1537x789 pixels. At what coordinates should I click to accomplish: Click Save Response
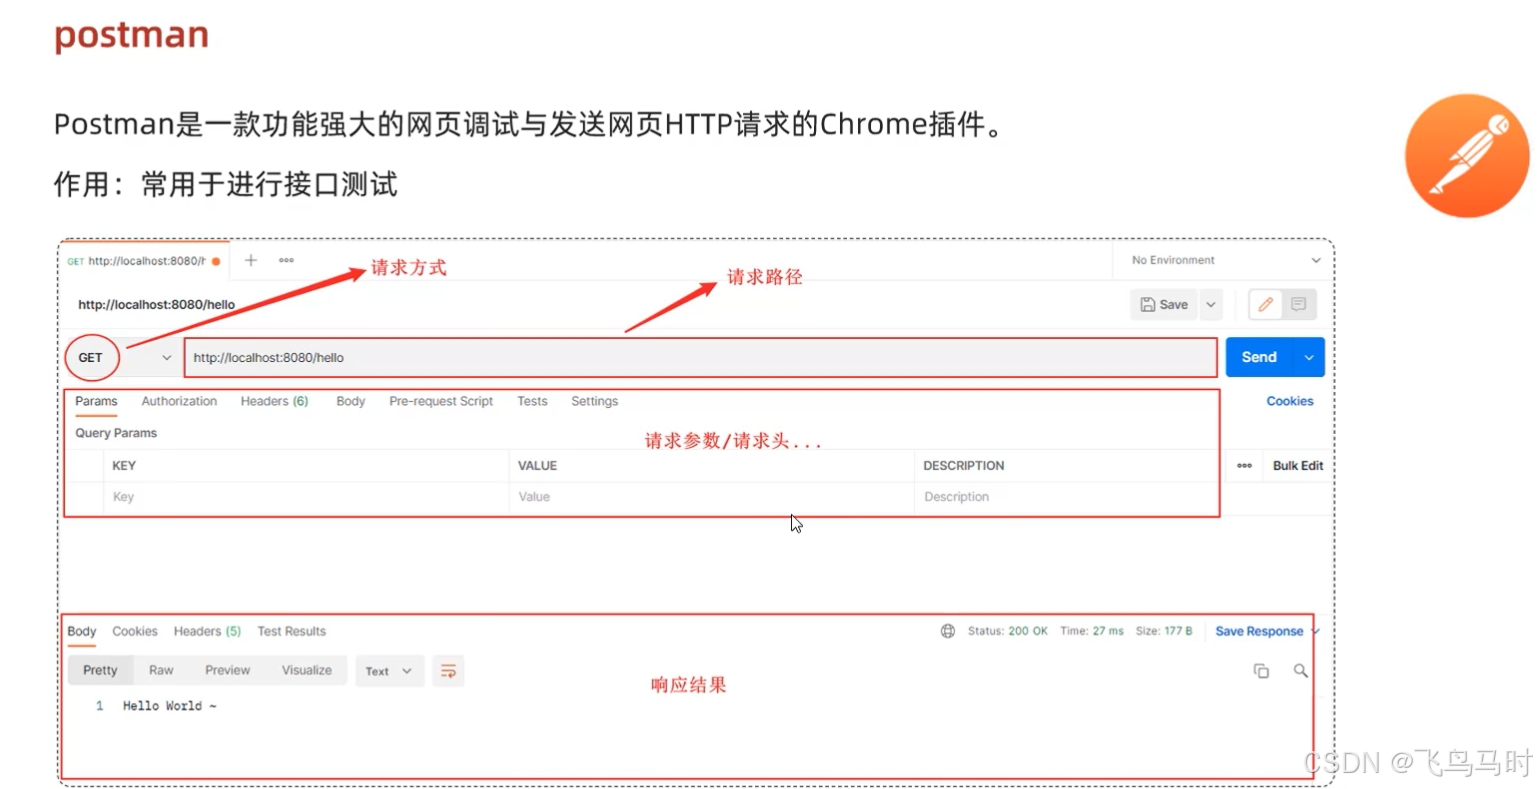pos(1259,631)
